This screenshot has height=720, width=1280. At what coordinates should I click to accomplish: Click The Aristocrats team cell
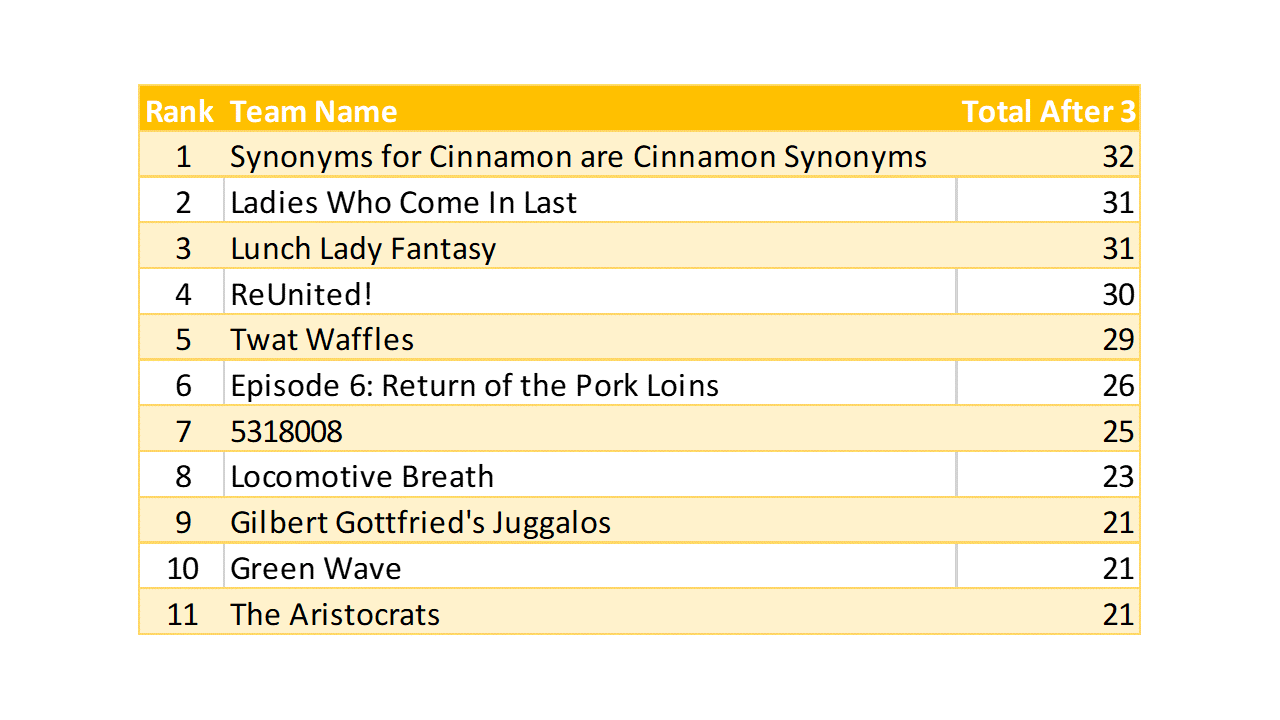coord(335,614)
